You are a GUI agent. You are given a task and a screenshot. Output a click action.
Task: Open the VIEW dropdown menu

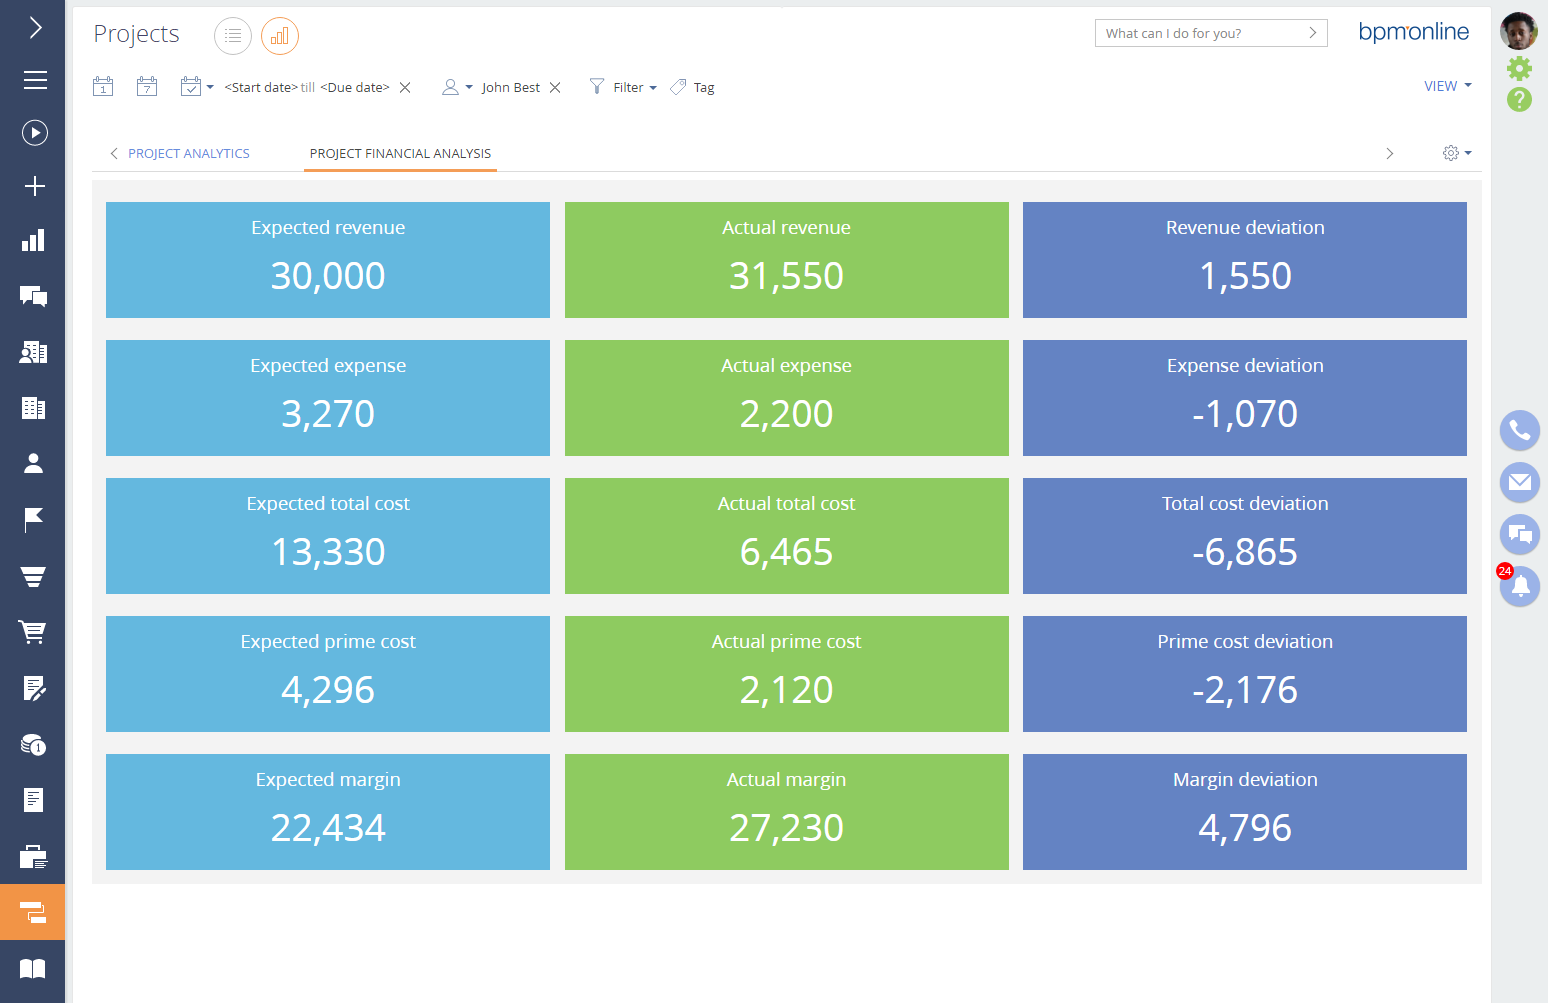[x=1447, y=86]
